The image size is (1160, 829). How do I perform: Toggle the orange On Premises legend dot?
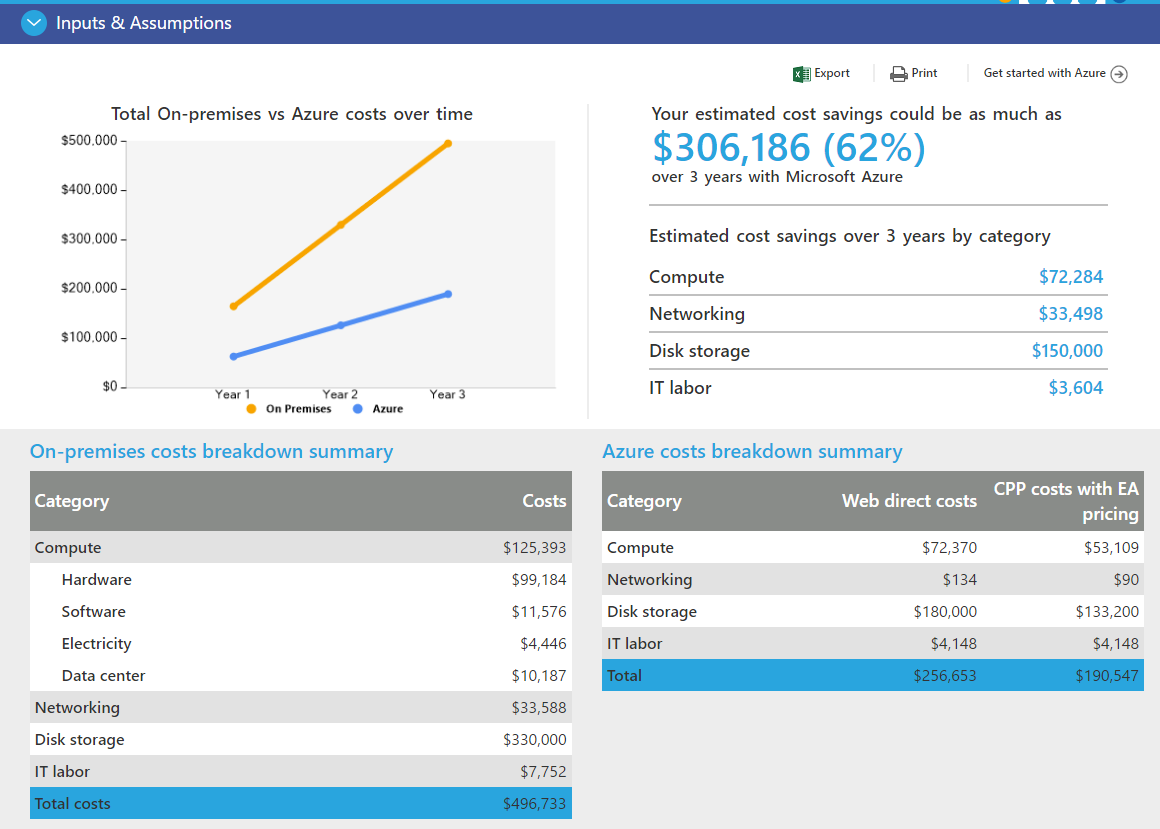tap(251, 409)
